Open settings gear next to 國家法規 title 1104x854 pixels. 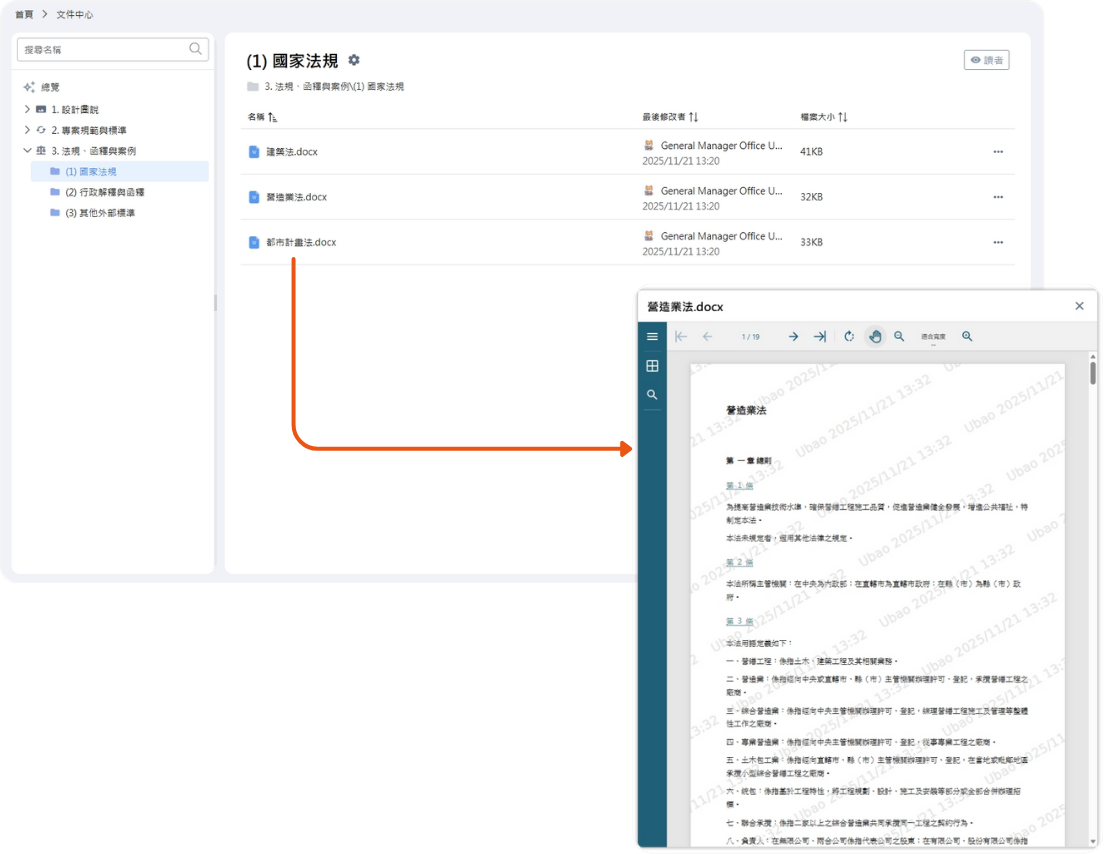354,61
